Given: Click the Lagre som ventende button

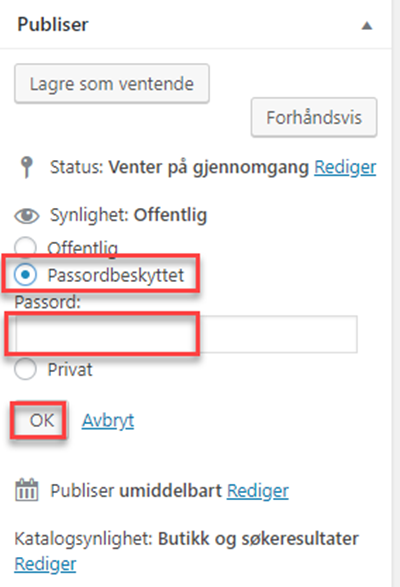Looking at the screenshot, I should pyautogui.click(x=112, y=83).
